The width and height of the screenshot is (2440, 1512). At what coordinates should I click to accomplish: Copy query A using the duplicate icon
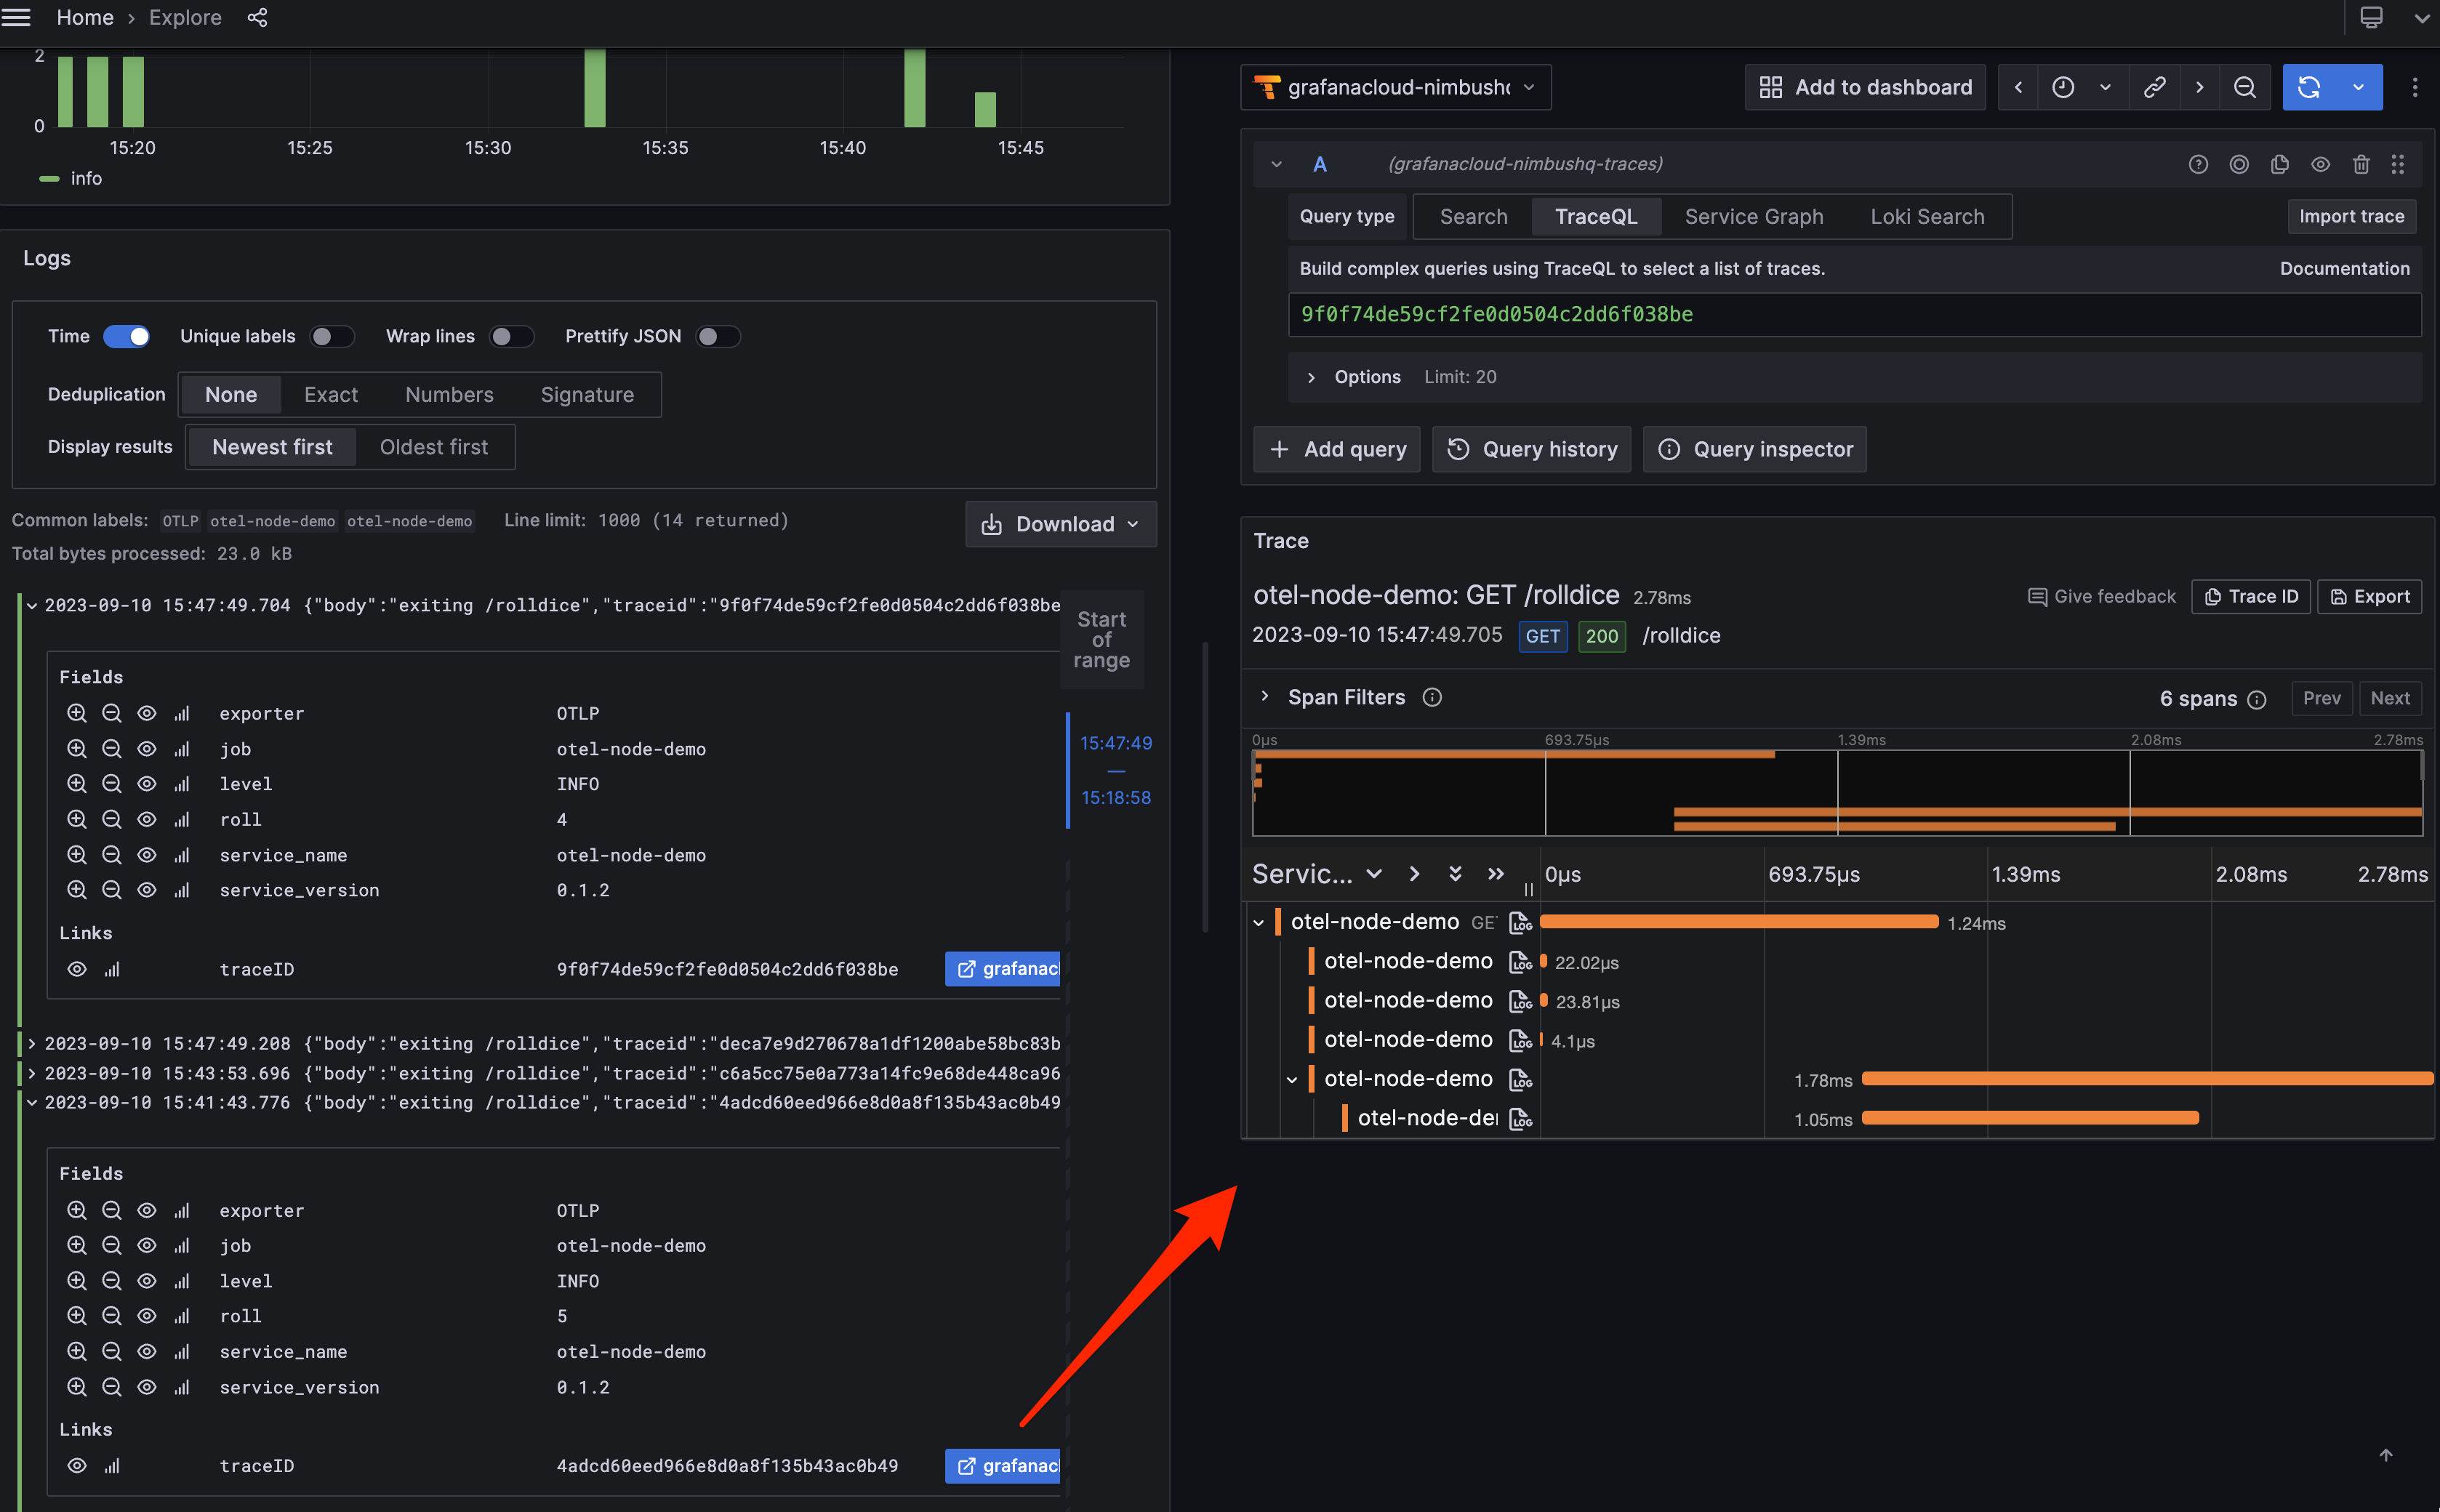tap(2280, 164)
